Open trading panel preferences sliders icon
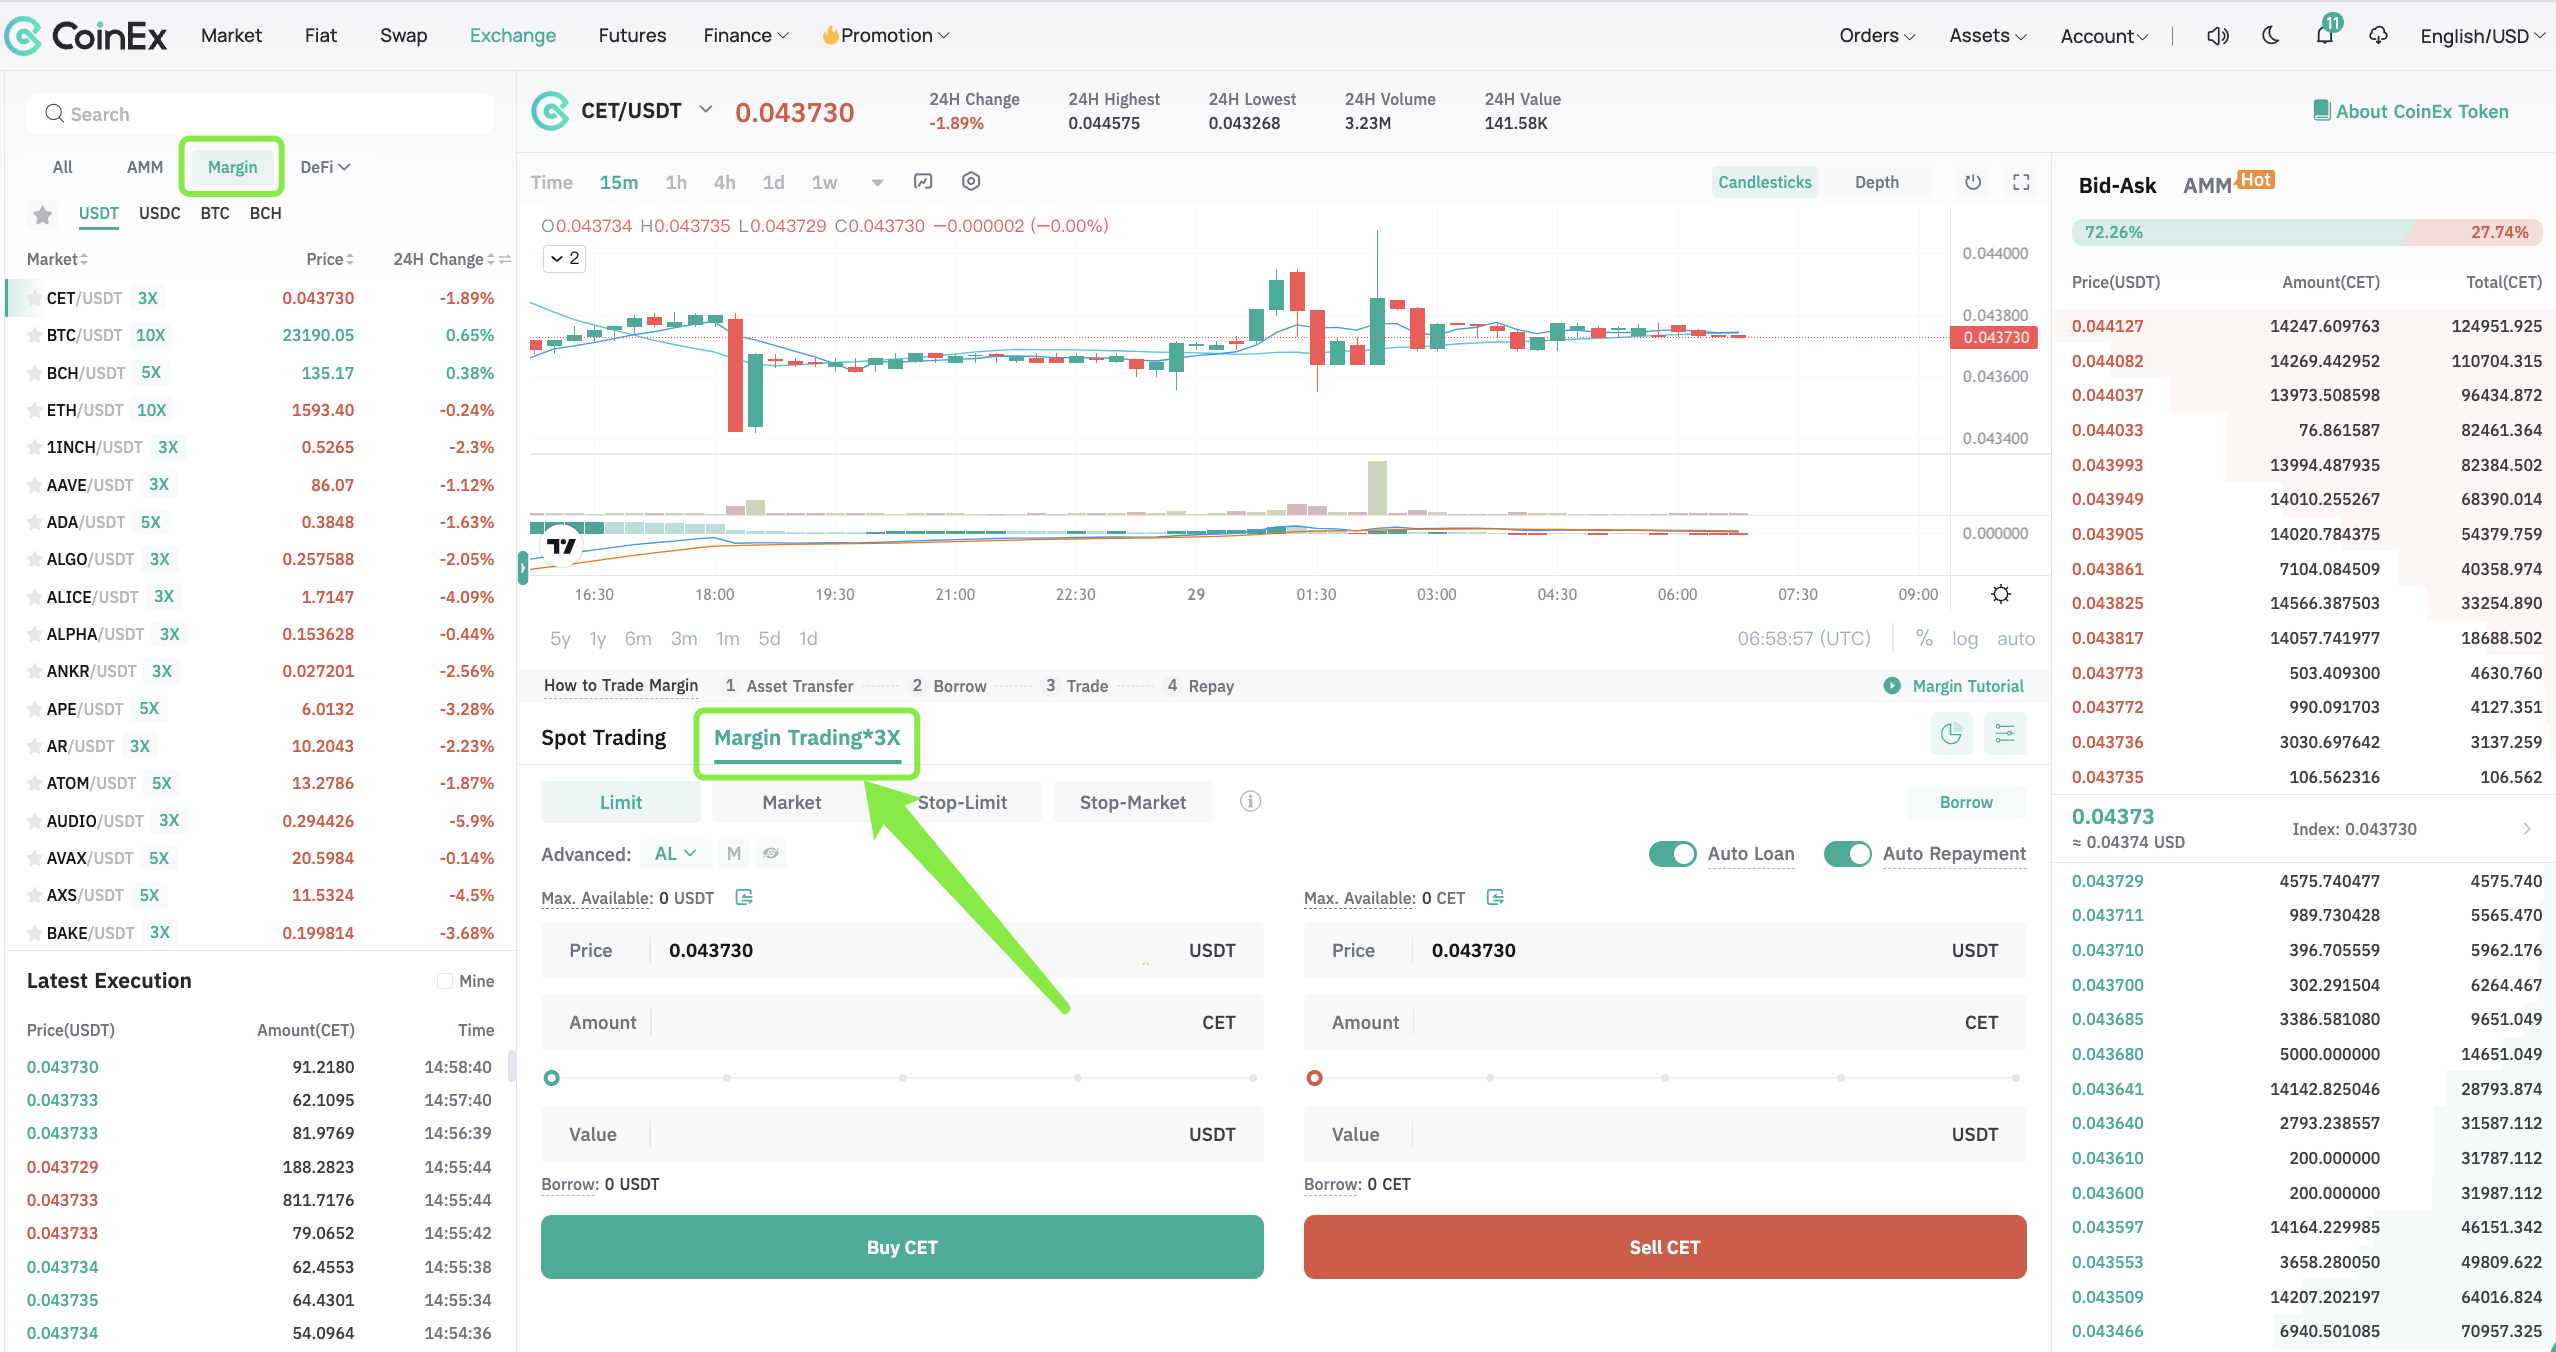The width and height of the screenshot is (2556, 1352). point(2005,734)
